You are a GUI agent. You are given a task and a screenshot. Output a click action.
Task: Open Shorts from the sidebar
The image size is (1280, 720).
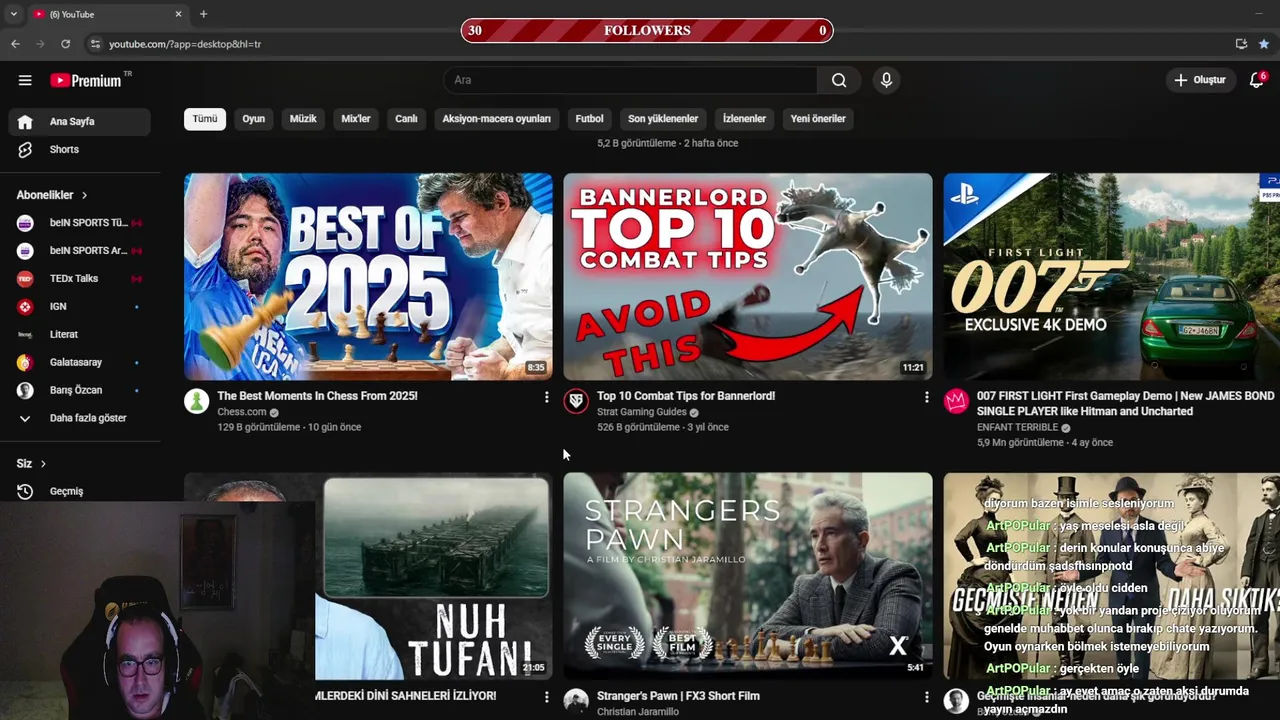click(x=80, y=150)
